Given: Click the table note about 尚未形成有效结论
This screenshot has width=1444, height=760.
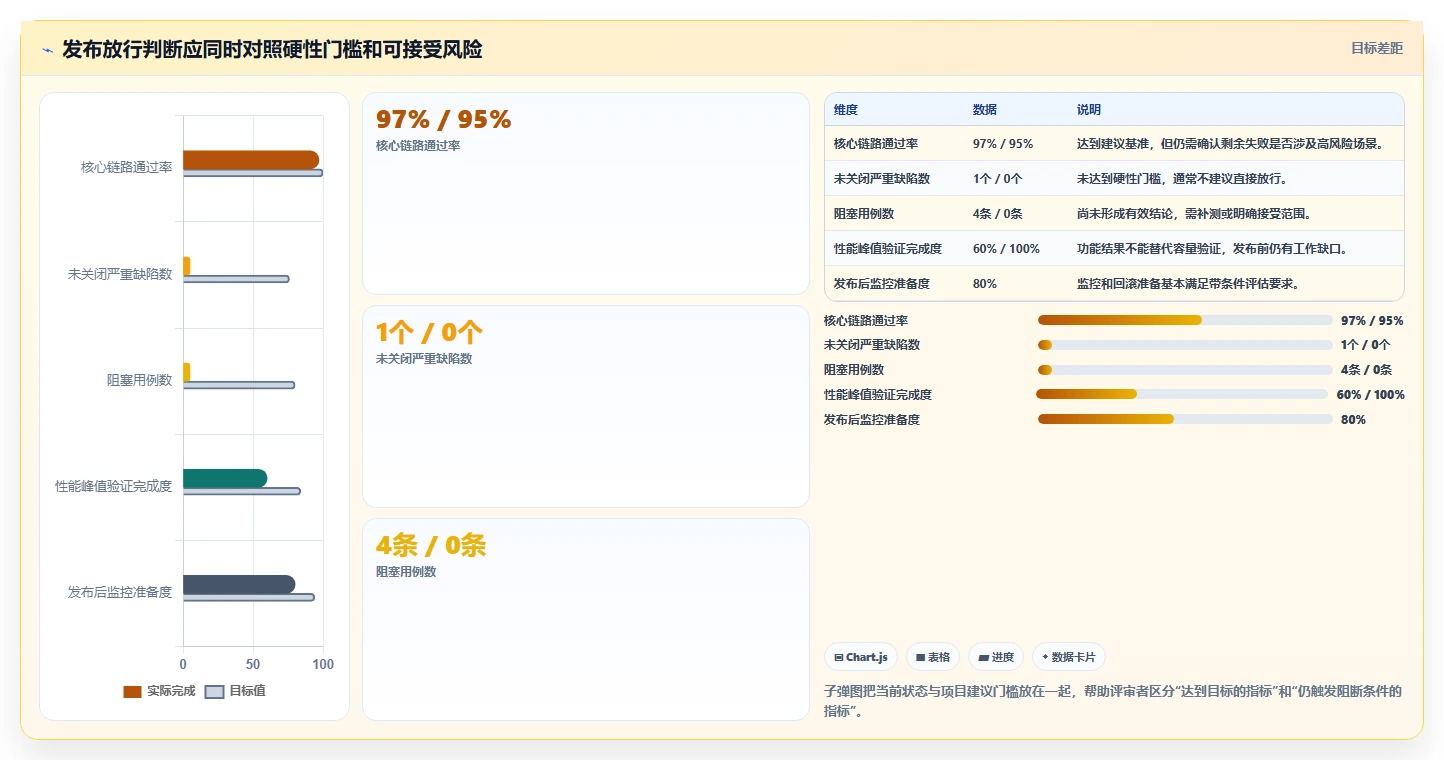Looking at the screenshot, I should coord(1194,214).
